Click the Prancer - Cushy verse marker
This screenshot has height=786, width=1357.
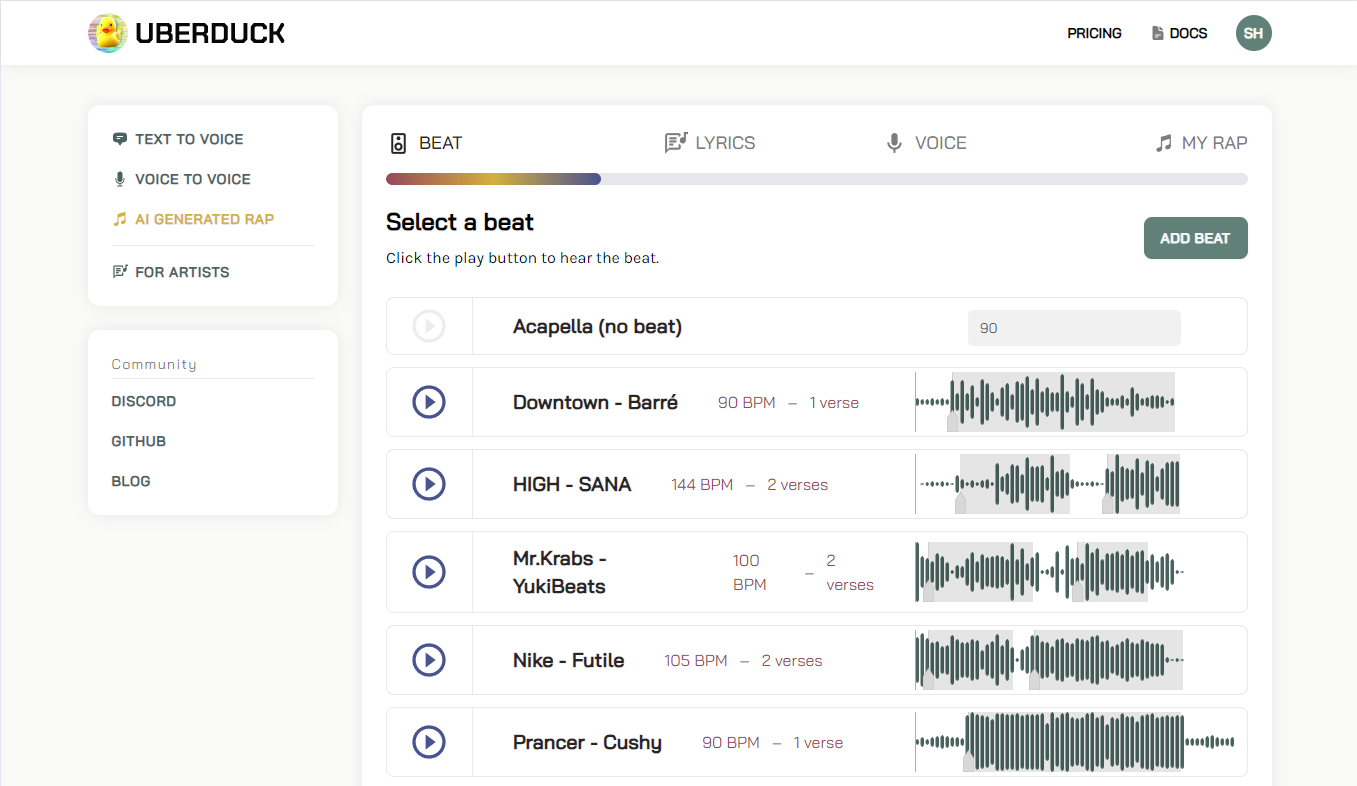(969, 763)
